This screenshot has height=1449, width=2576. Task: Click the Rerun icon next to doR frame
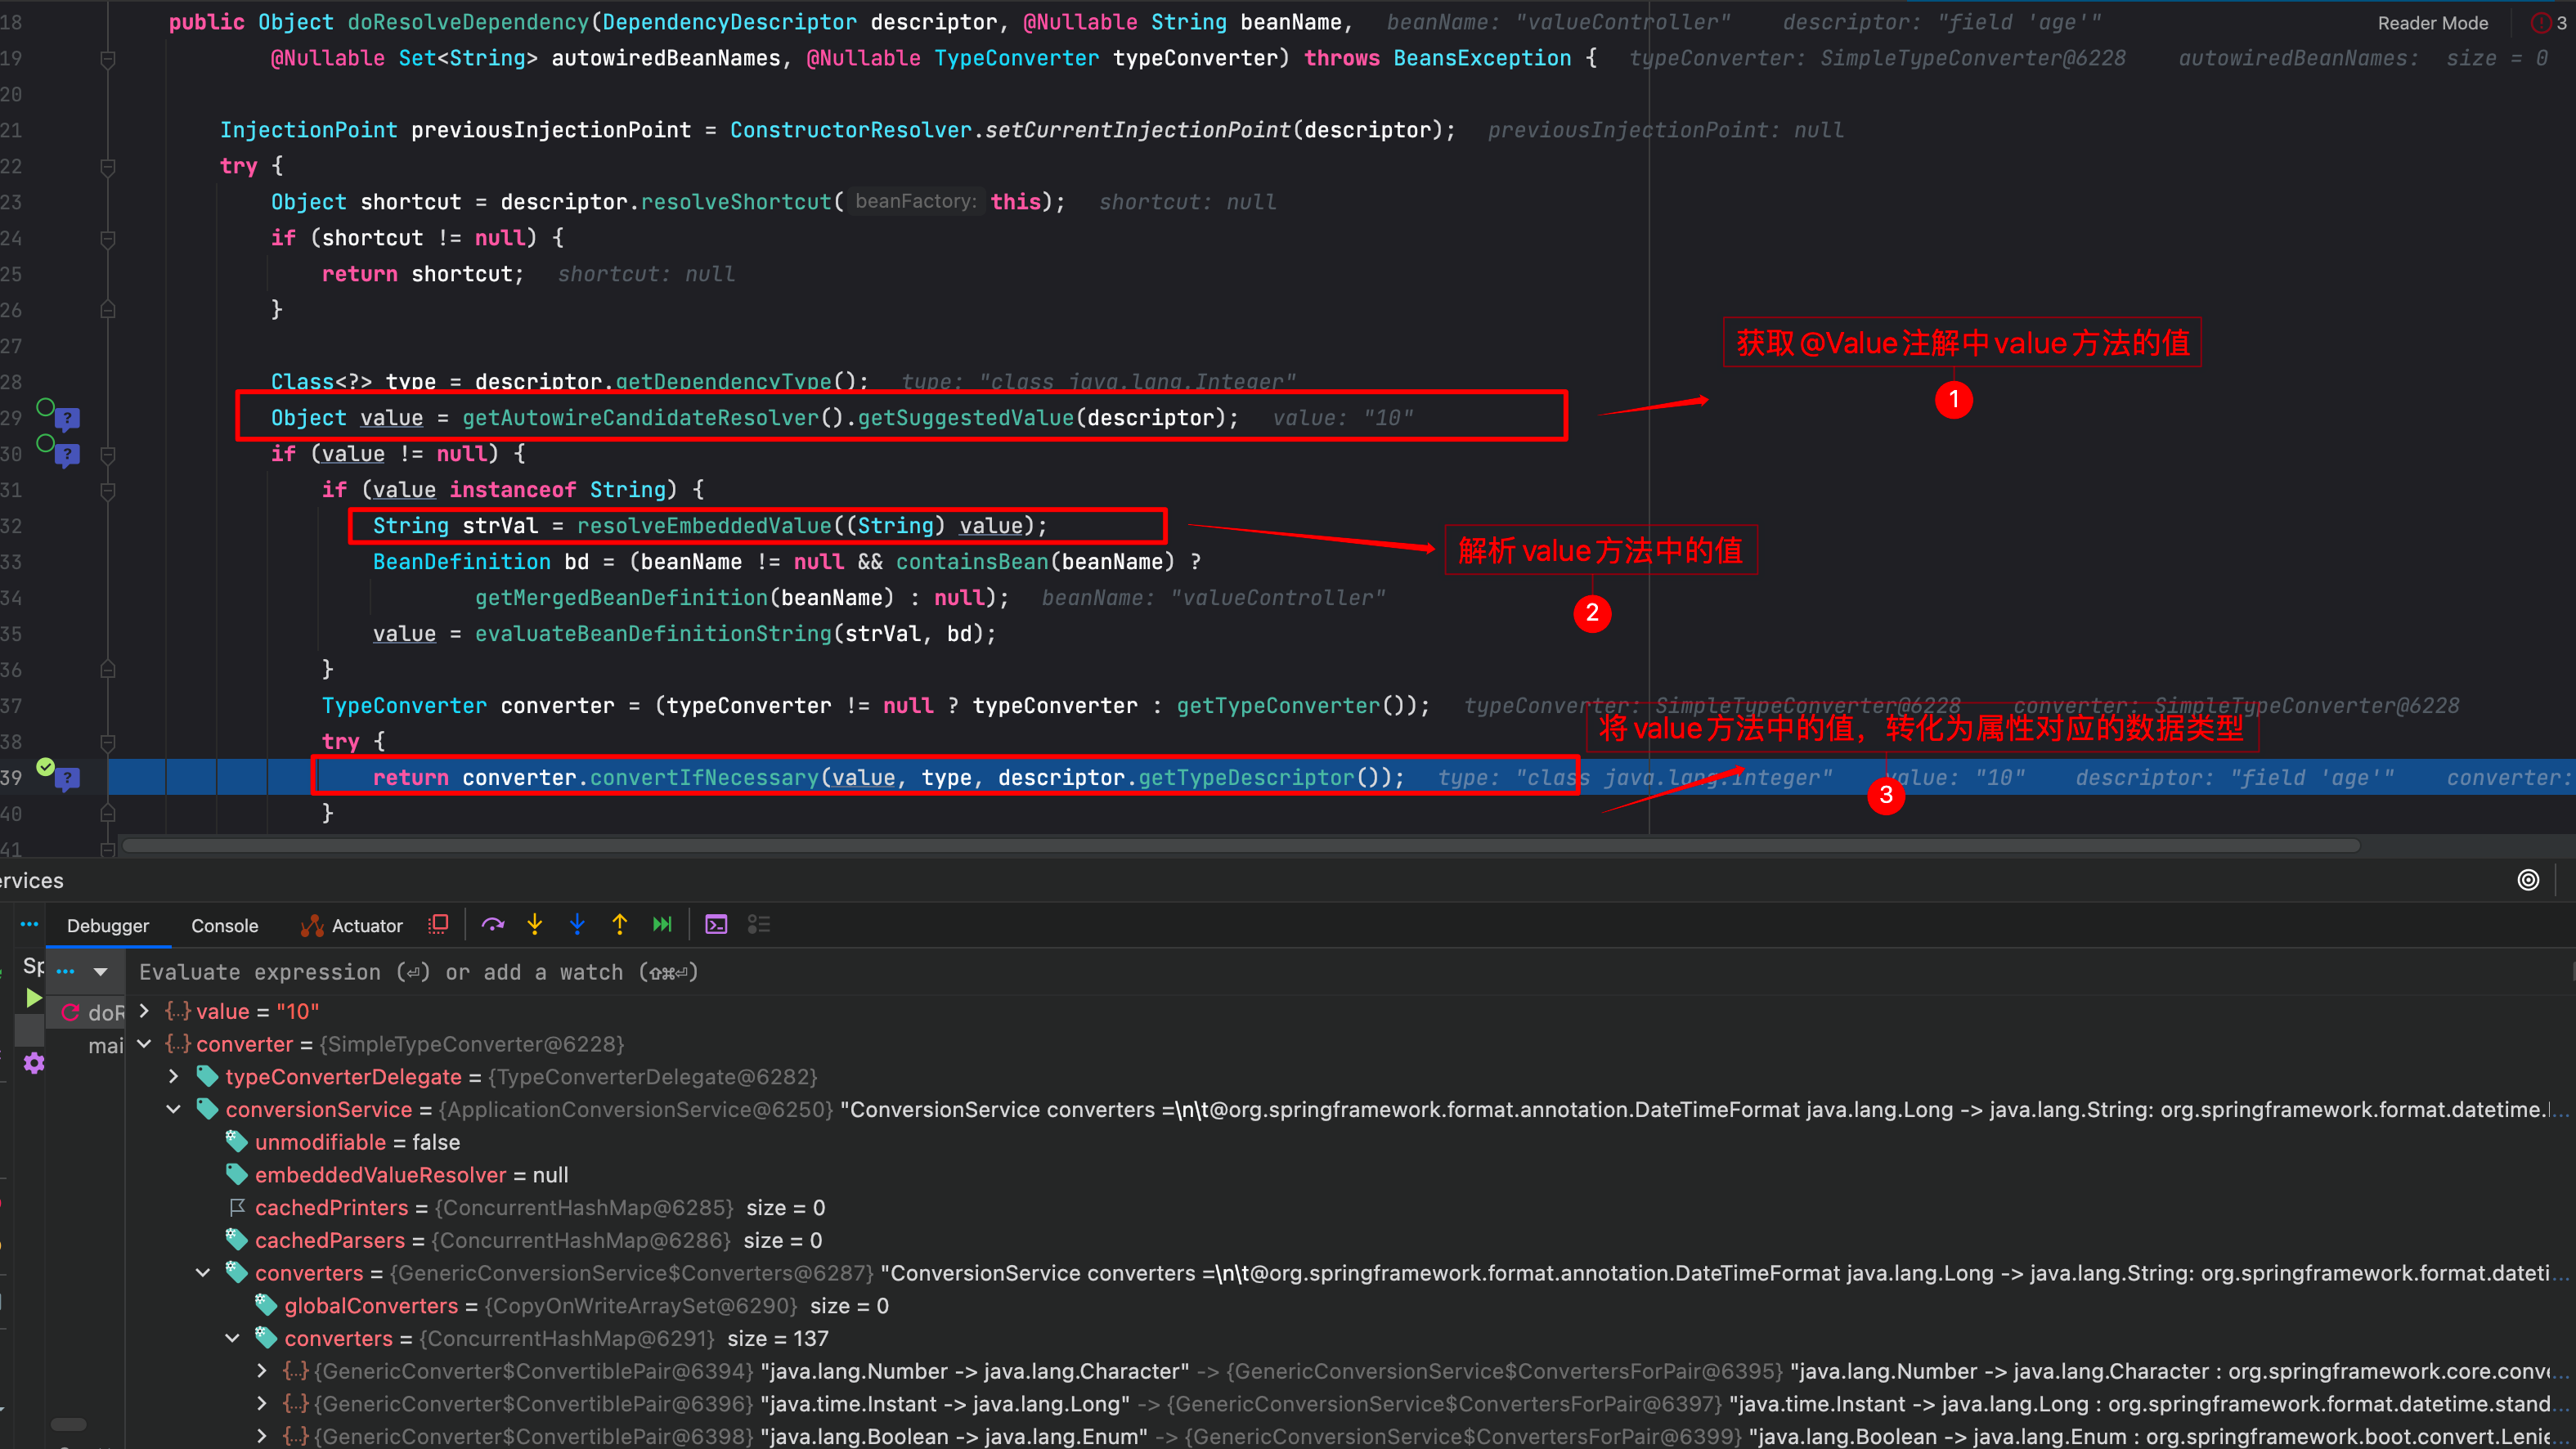tap(70, 1012)
